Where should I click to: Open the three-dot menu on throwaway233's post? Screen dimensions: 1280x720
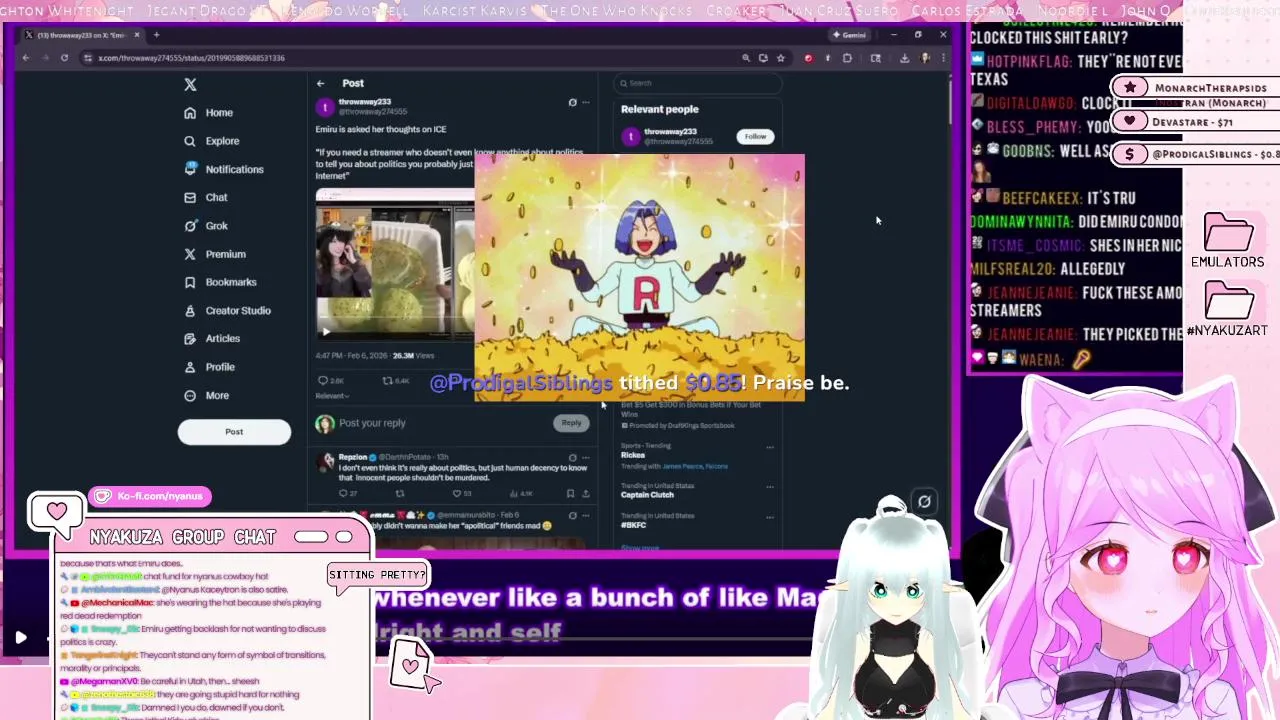(x=586, y=102)
